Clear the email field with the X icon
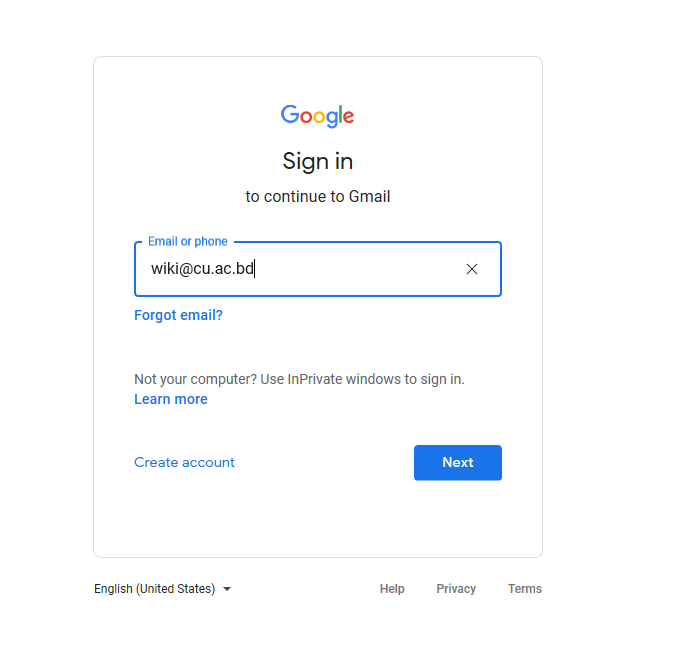The image size is (681, 654). click(472, 269)
